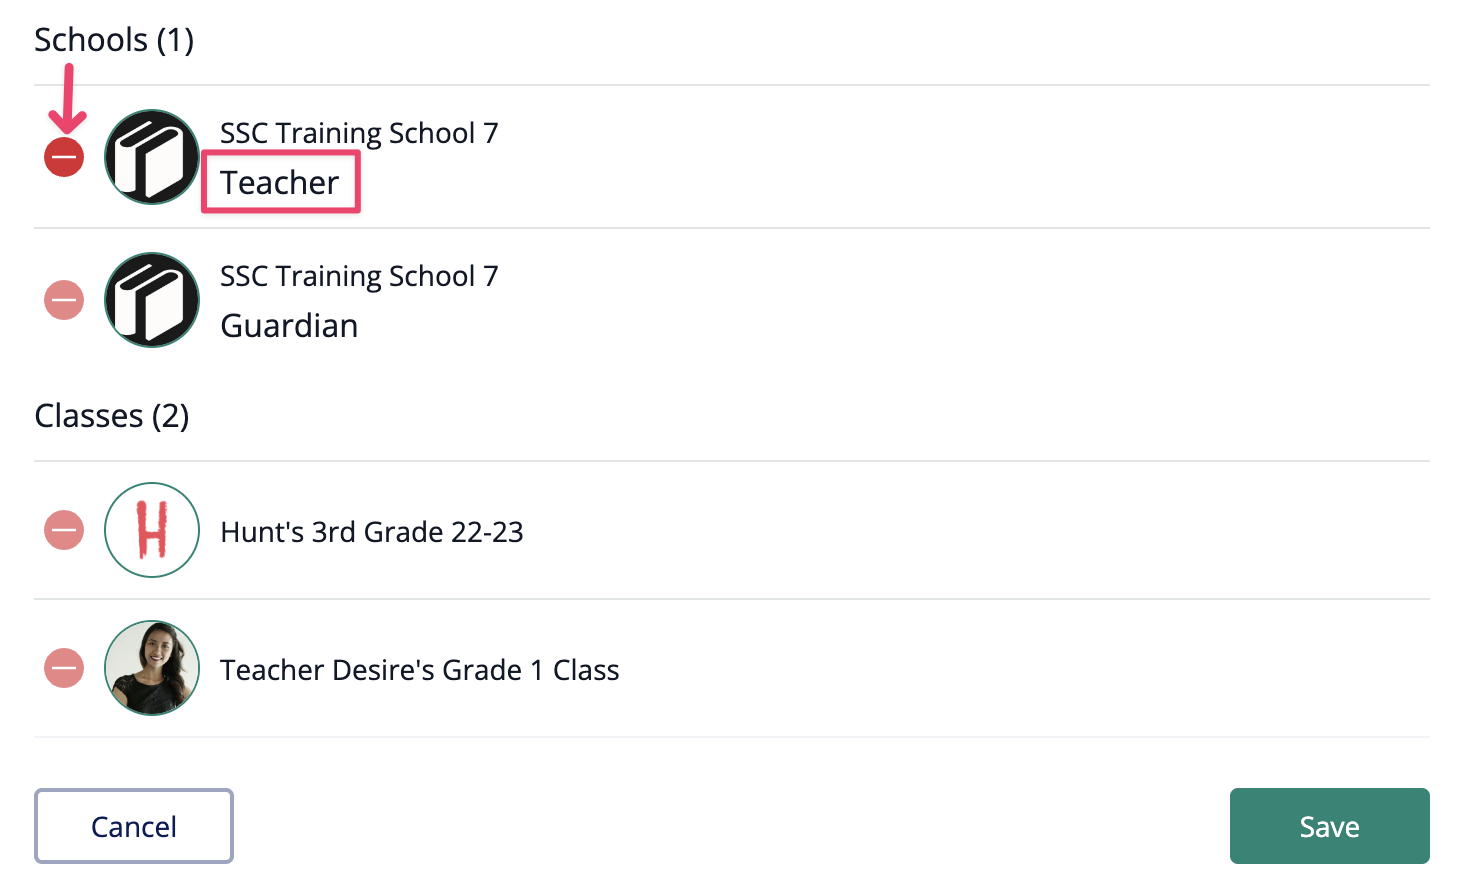Click the Guardian role label
1460x874 pixels.
click(x=289, y=326)
